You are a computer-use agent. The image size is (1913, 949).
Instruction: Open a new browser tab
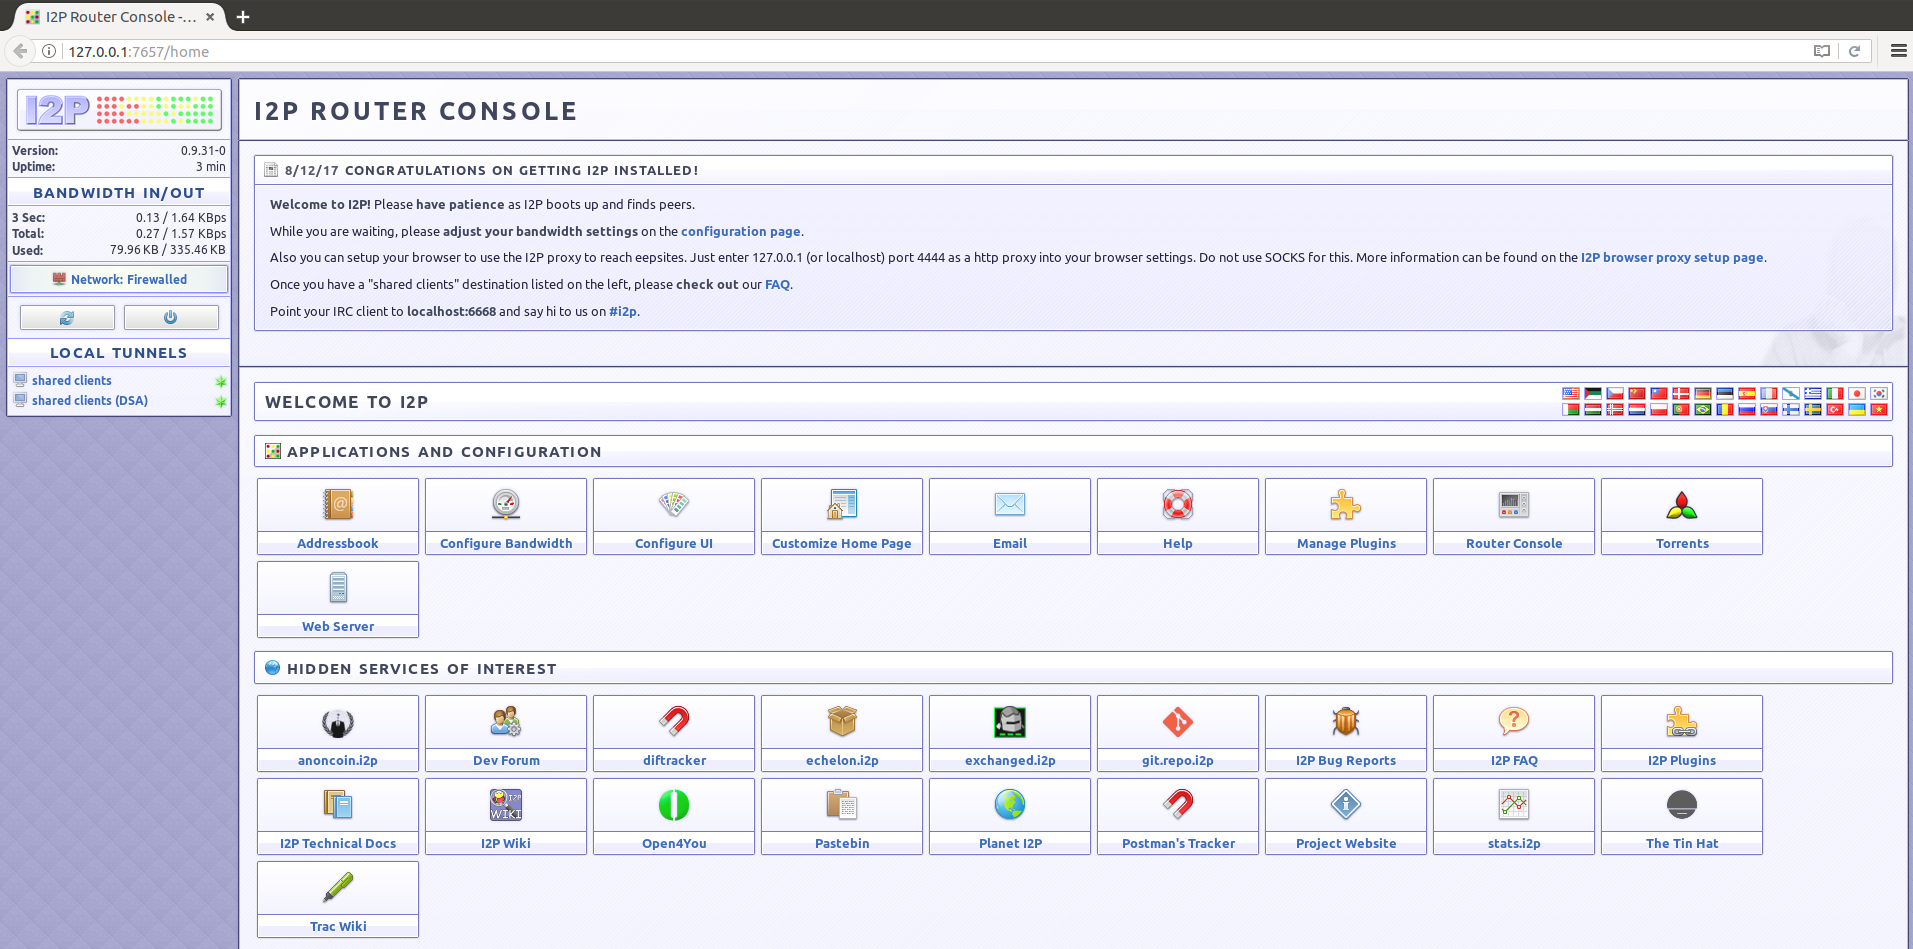point(243,17)
